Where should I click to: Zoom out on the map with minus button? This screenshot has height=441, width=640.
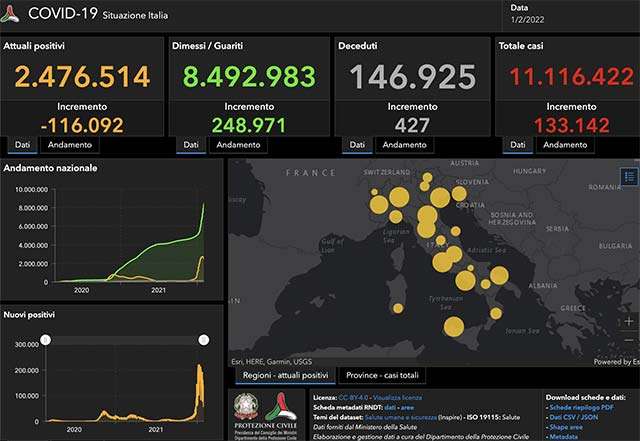(x=629, y=341)
